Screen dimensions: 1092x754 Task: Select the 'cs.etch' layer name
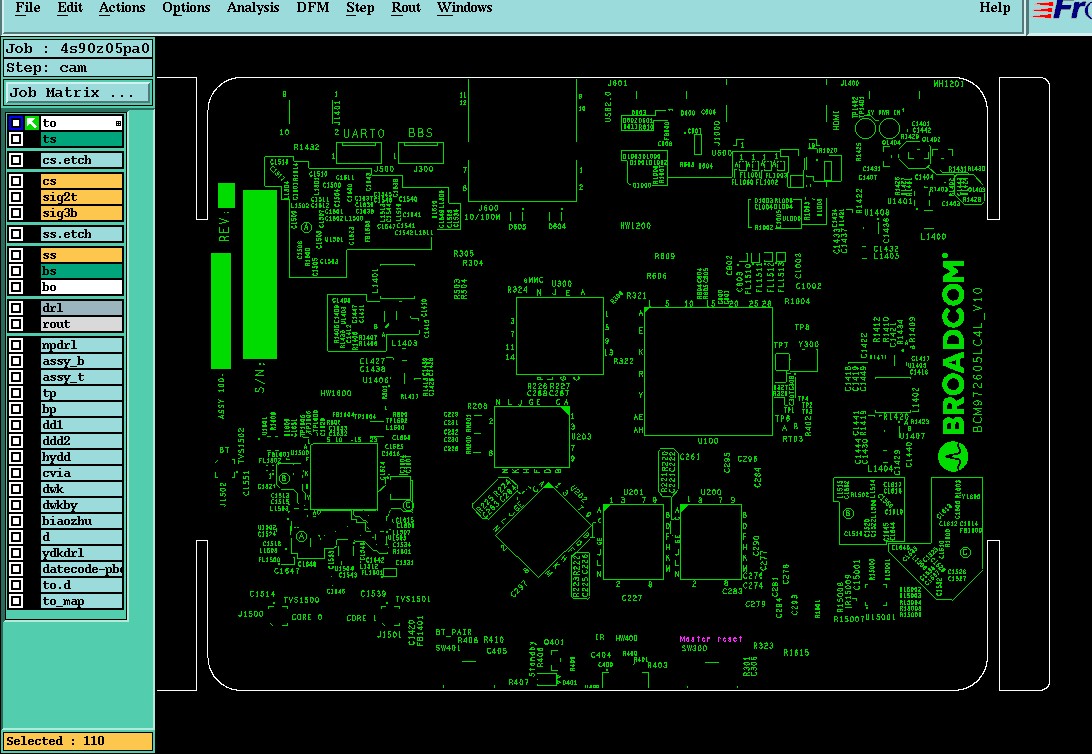pyautogui.click(x=81, y=160)
